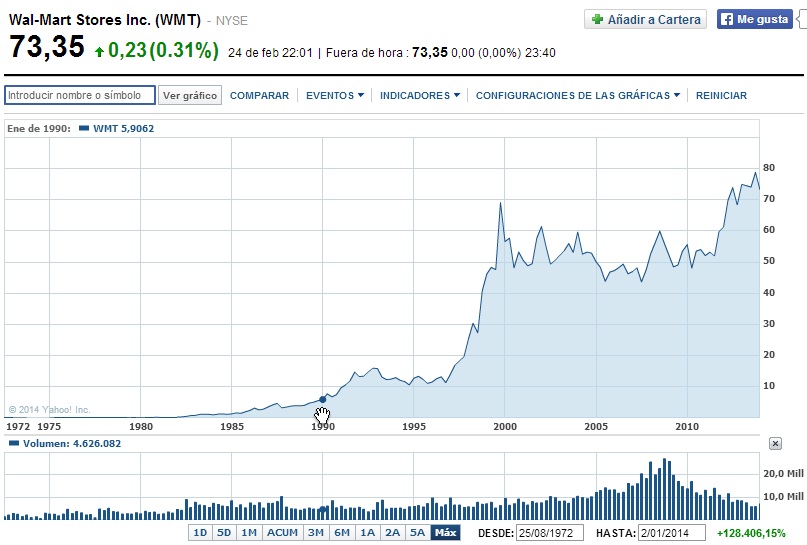This screenshot has width=807, height=545.
Task: Select the 5D time range
Action: (x=224, y=533)
